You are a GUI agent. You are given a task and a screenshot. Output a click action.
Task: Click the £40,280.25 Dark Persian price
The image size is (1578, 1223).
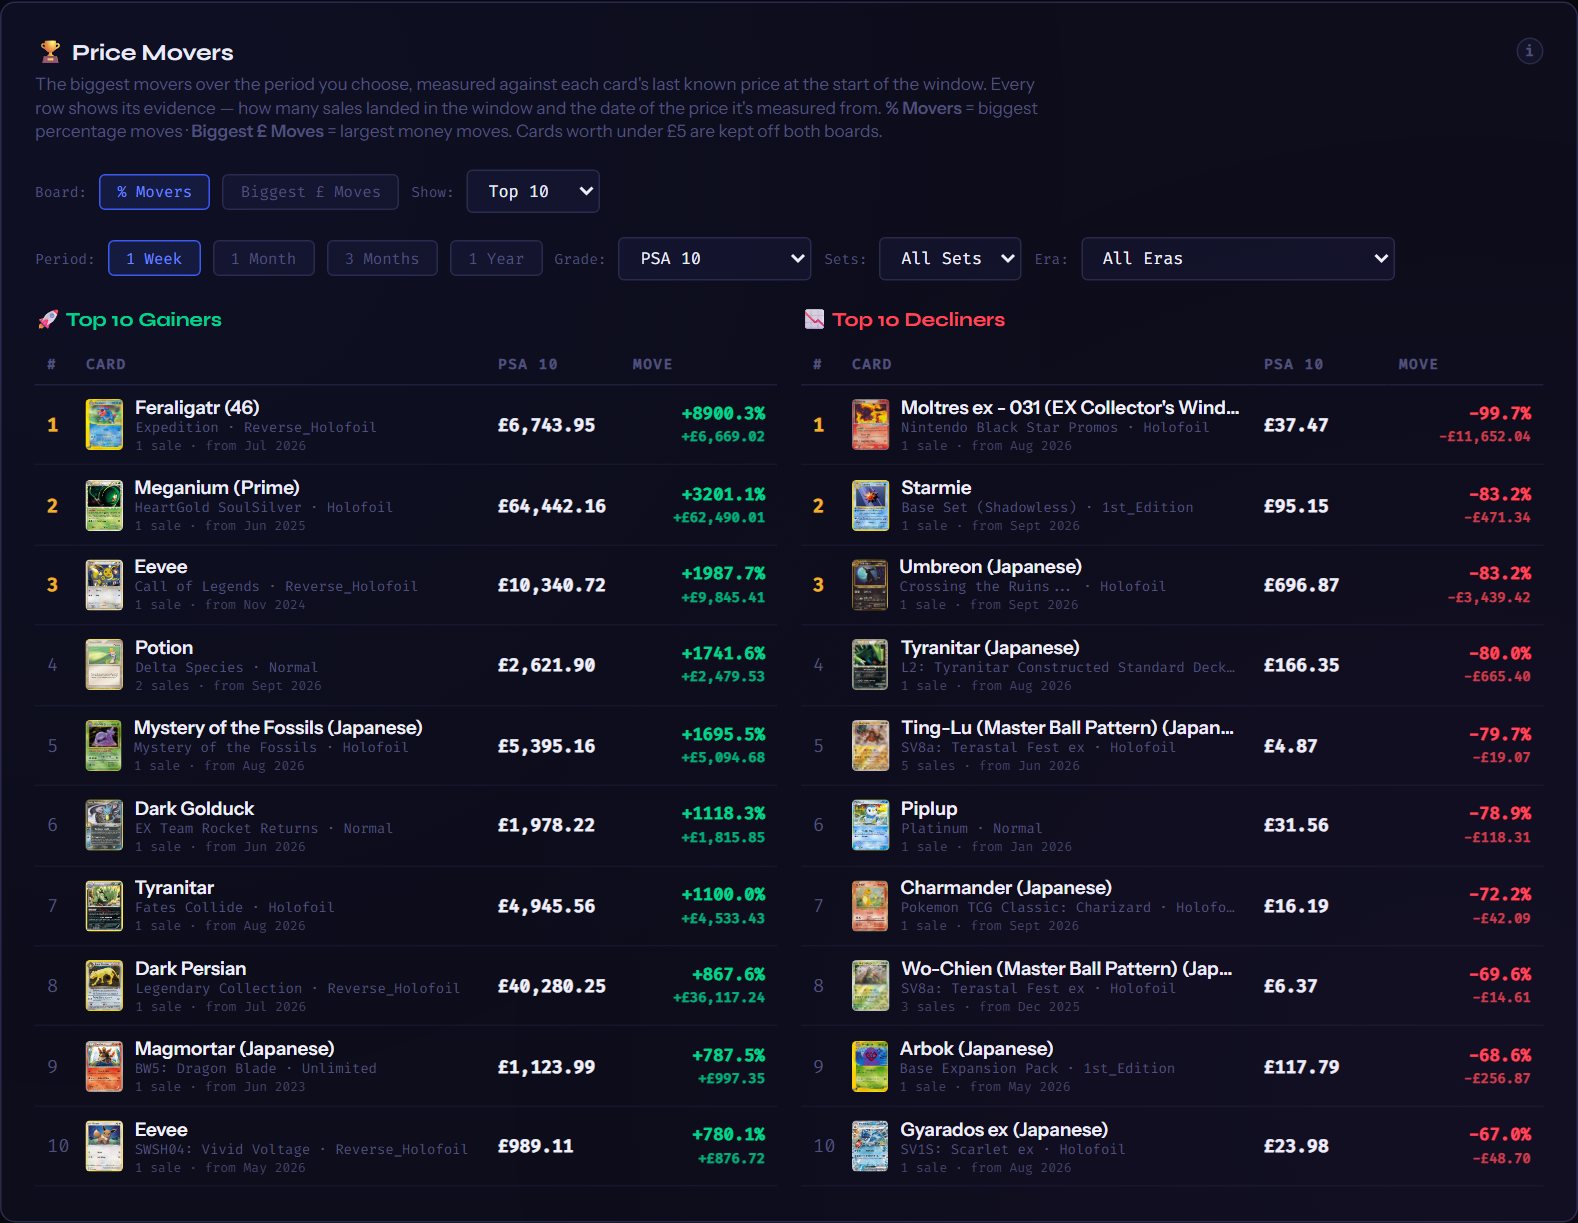pos(552,986)
